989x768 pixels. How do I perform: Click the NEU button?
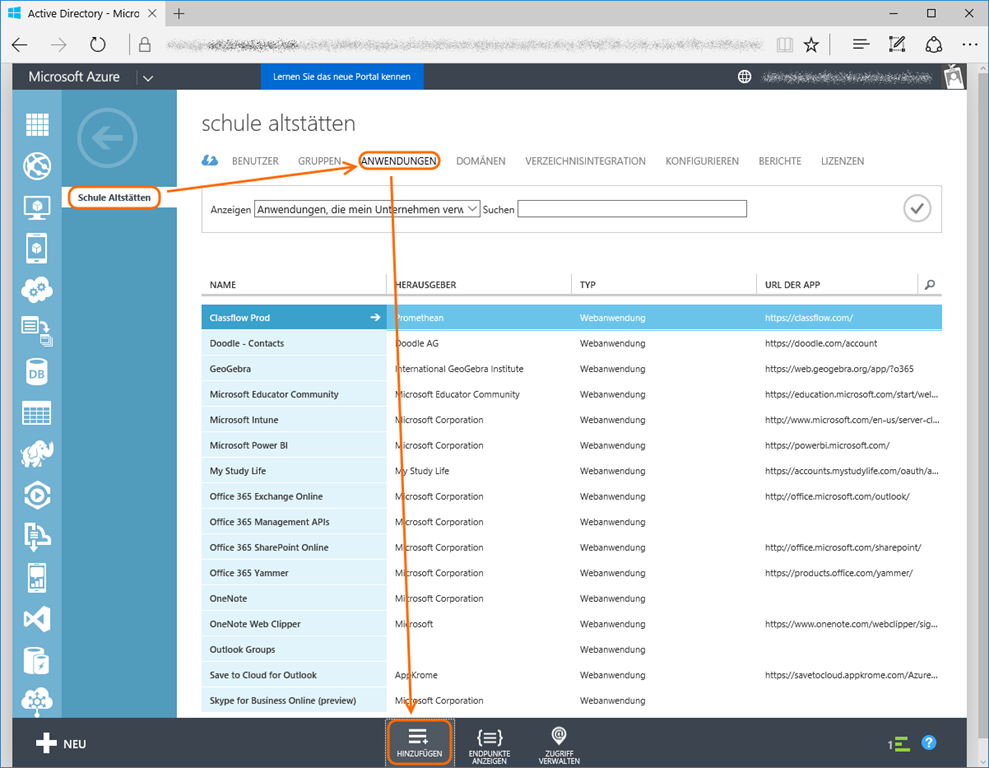[x=62, y=744]
